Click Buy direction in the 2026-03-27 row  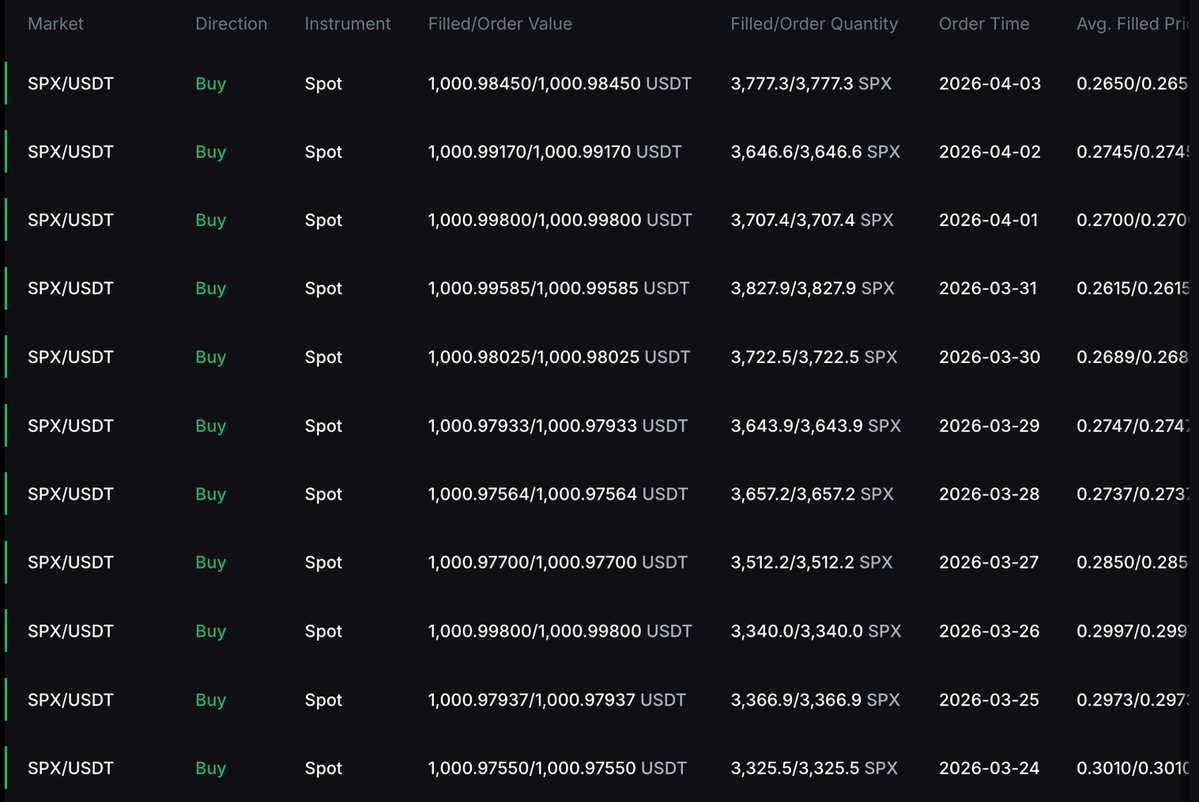(210, 563)
